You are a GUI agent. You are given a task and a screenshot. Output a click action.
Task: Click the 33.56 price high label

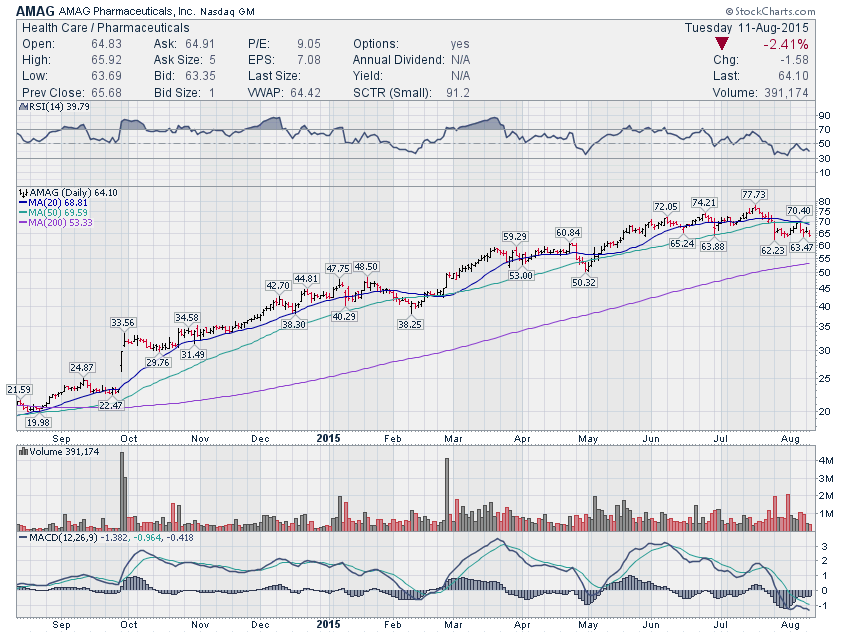pos(123,322)
